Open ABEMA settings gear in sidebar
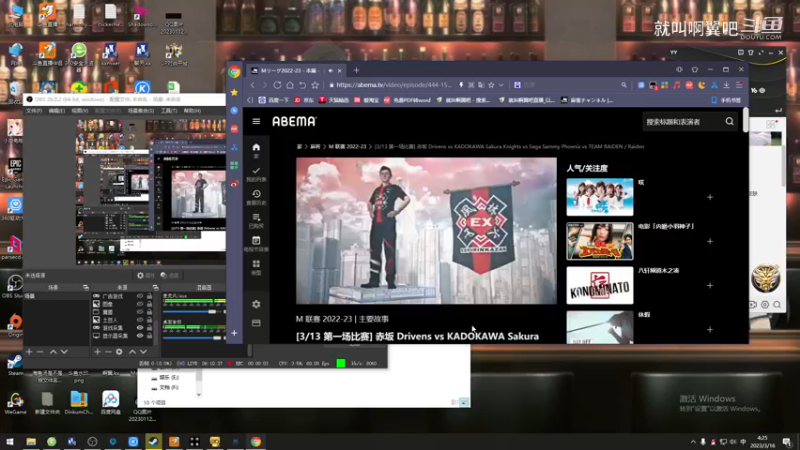Viewport: 800px width, 450px height. pyautogui.click(x=256, y=304)
